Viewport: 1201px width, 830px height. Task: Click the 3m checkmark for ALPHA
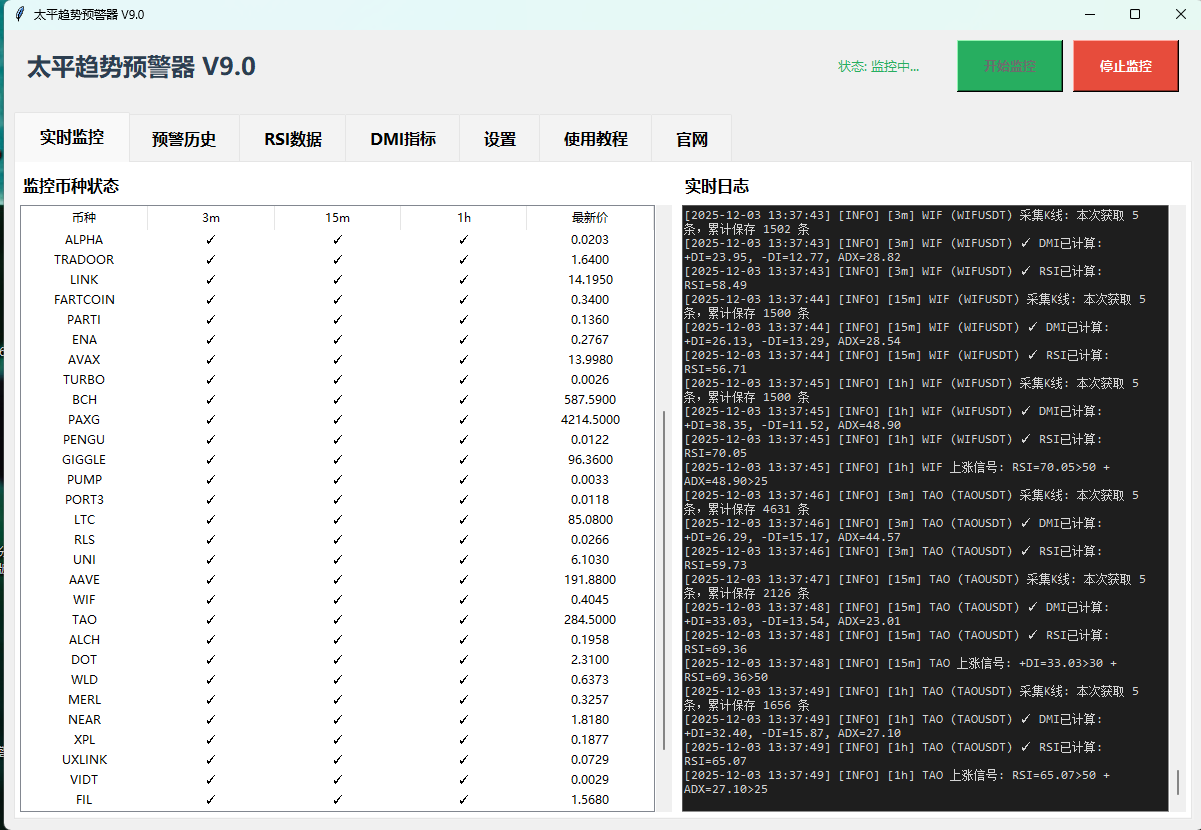[x=210, y=240]
